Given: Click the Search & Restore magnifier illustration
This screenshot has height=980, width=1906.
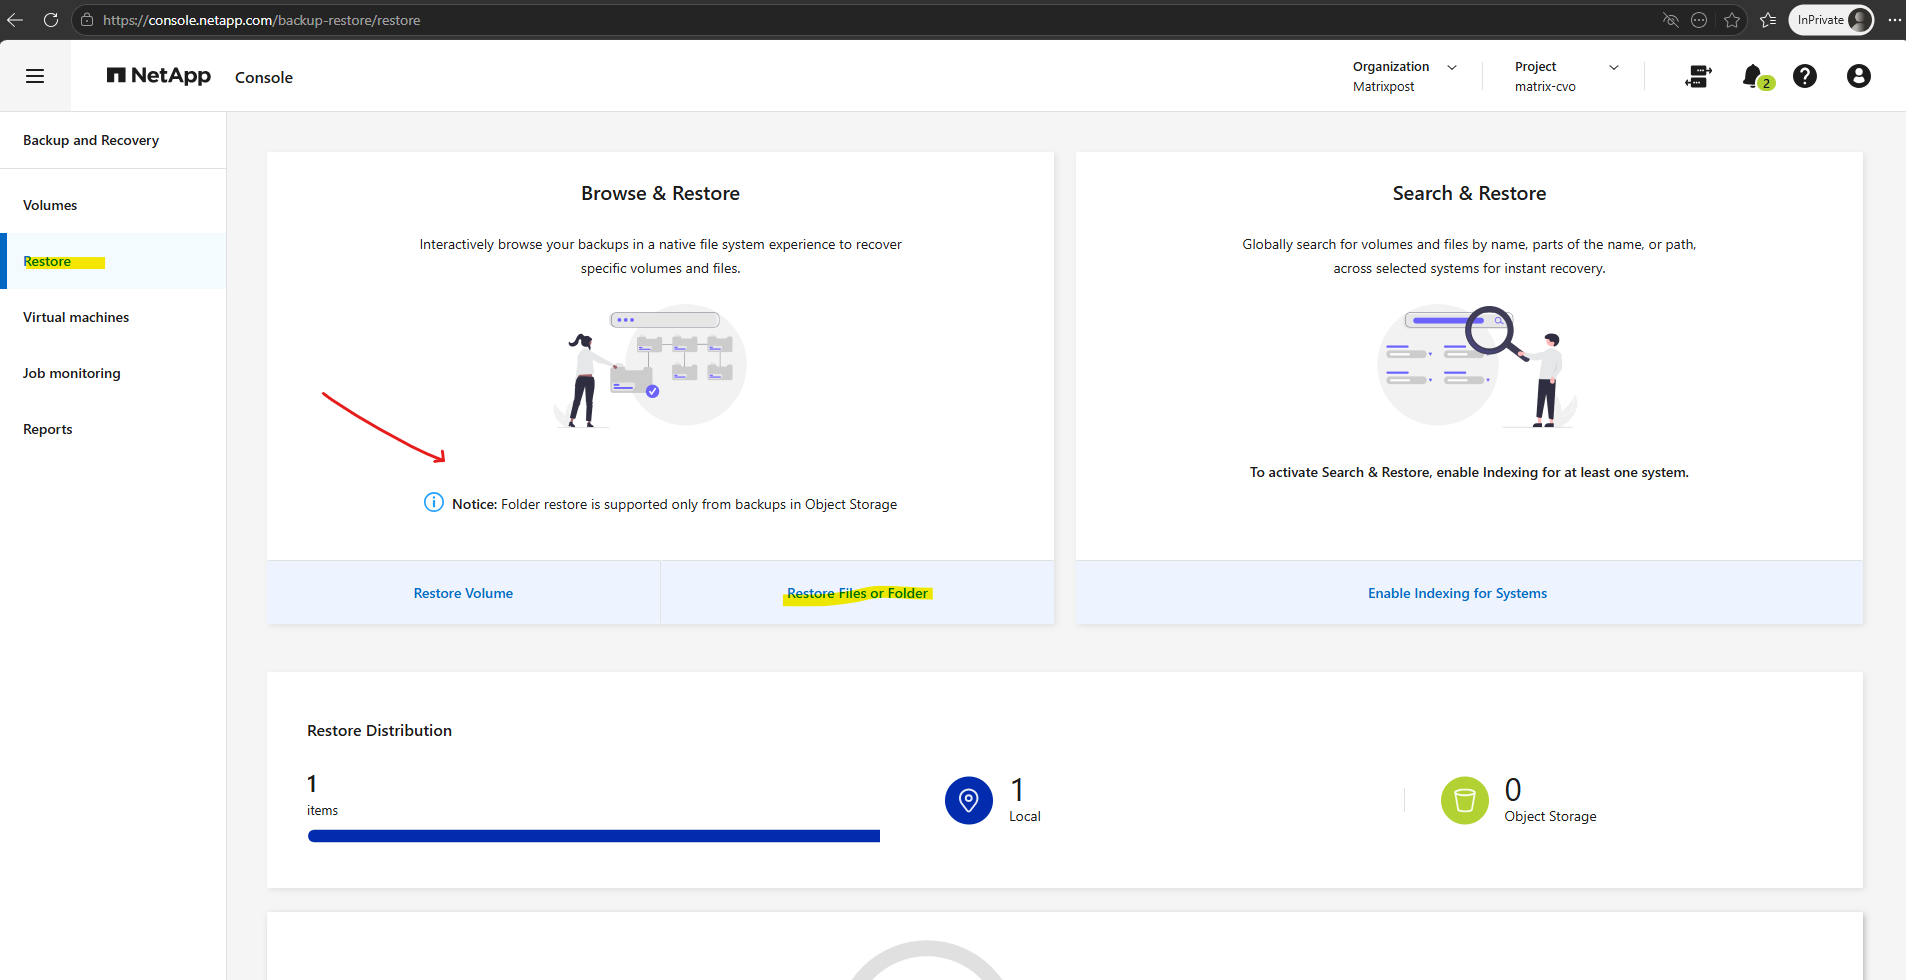Looking at the screenshot, I should (x=1476, y=366).
